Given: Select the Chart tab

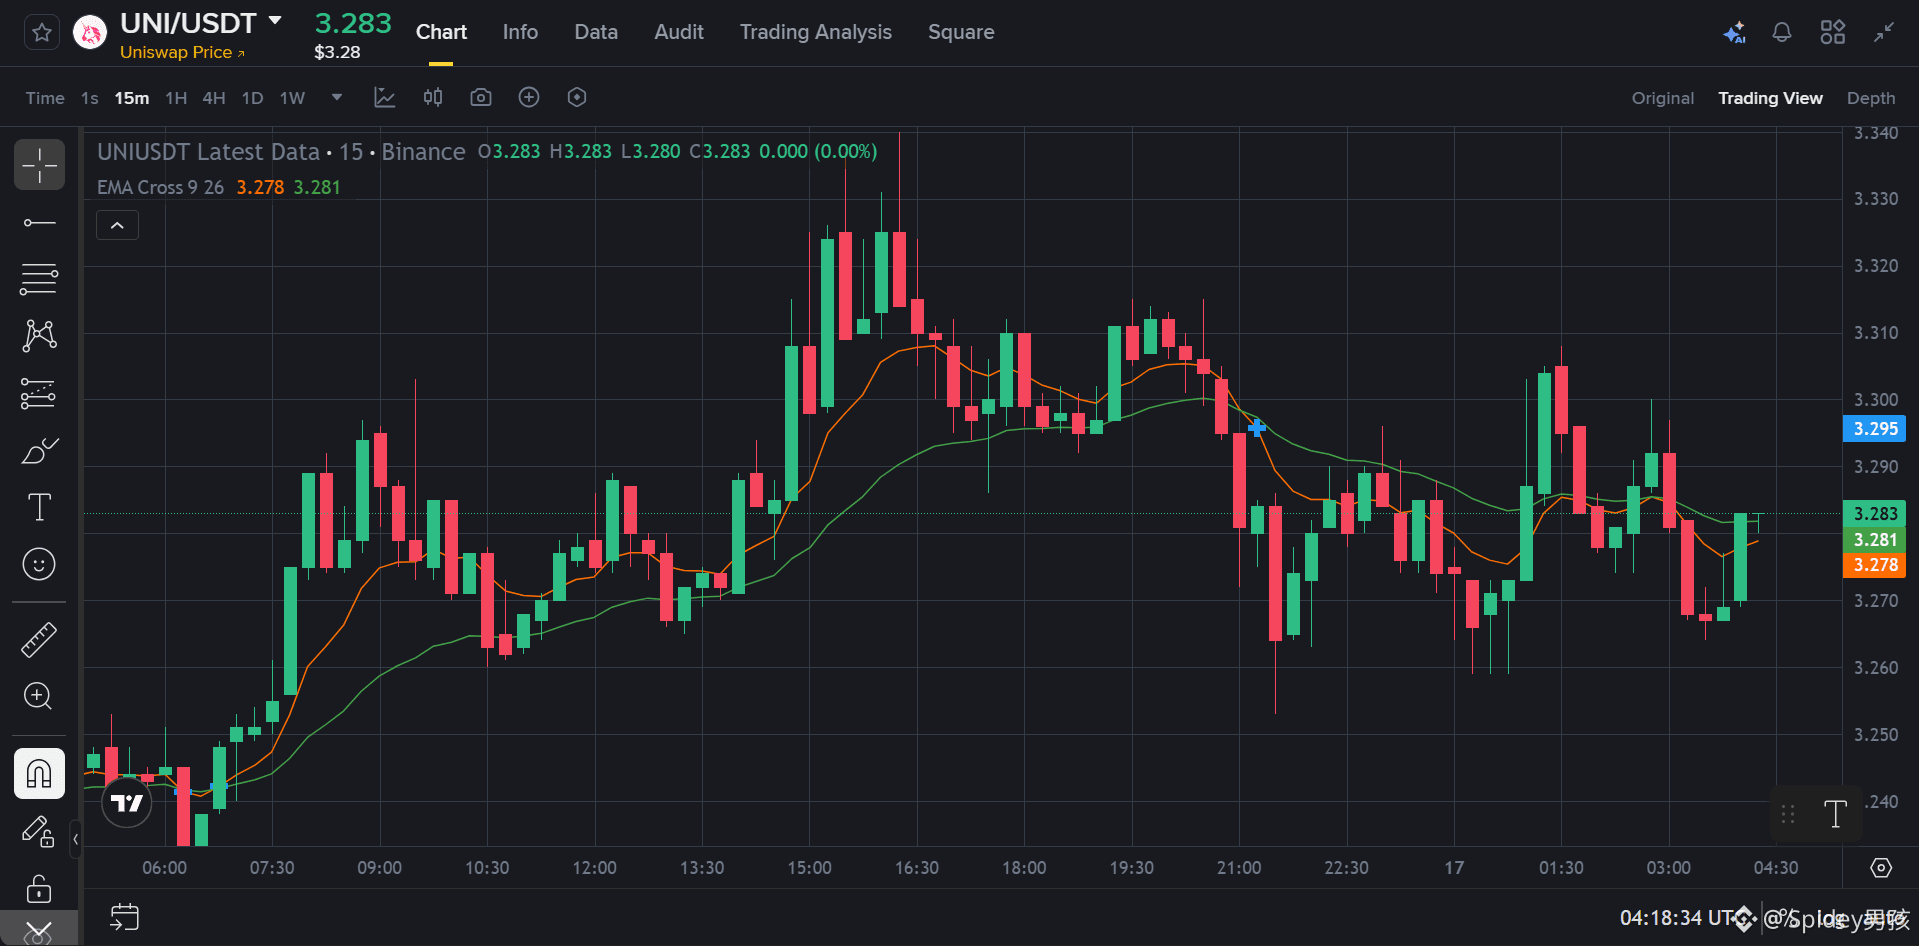Looking at the screenshot, I should tap(441, 32).
